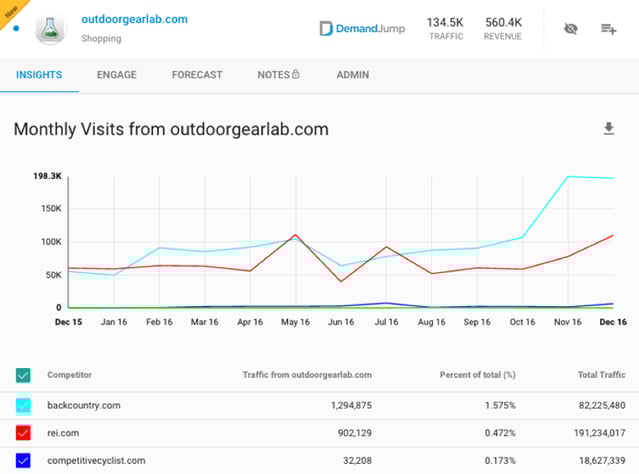Viewport: 639px width, 474px height.
Task: Click the Monthly Visits chart title
Action: tap(171, 129)
